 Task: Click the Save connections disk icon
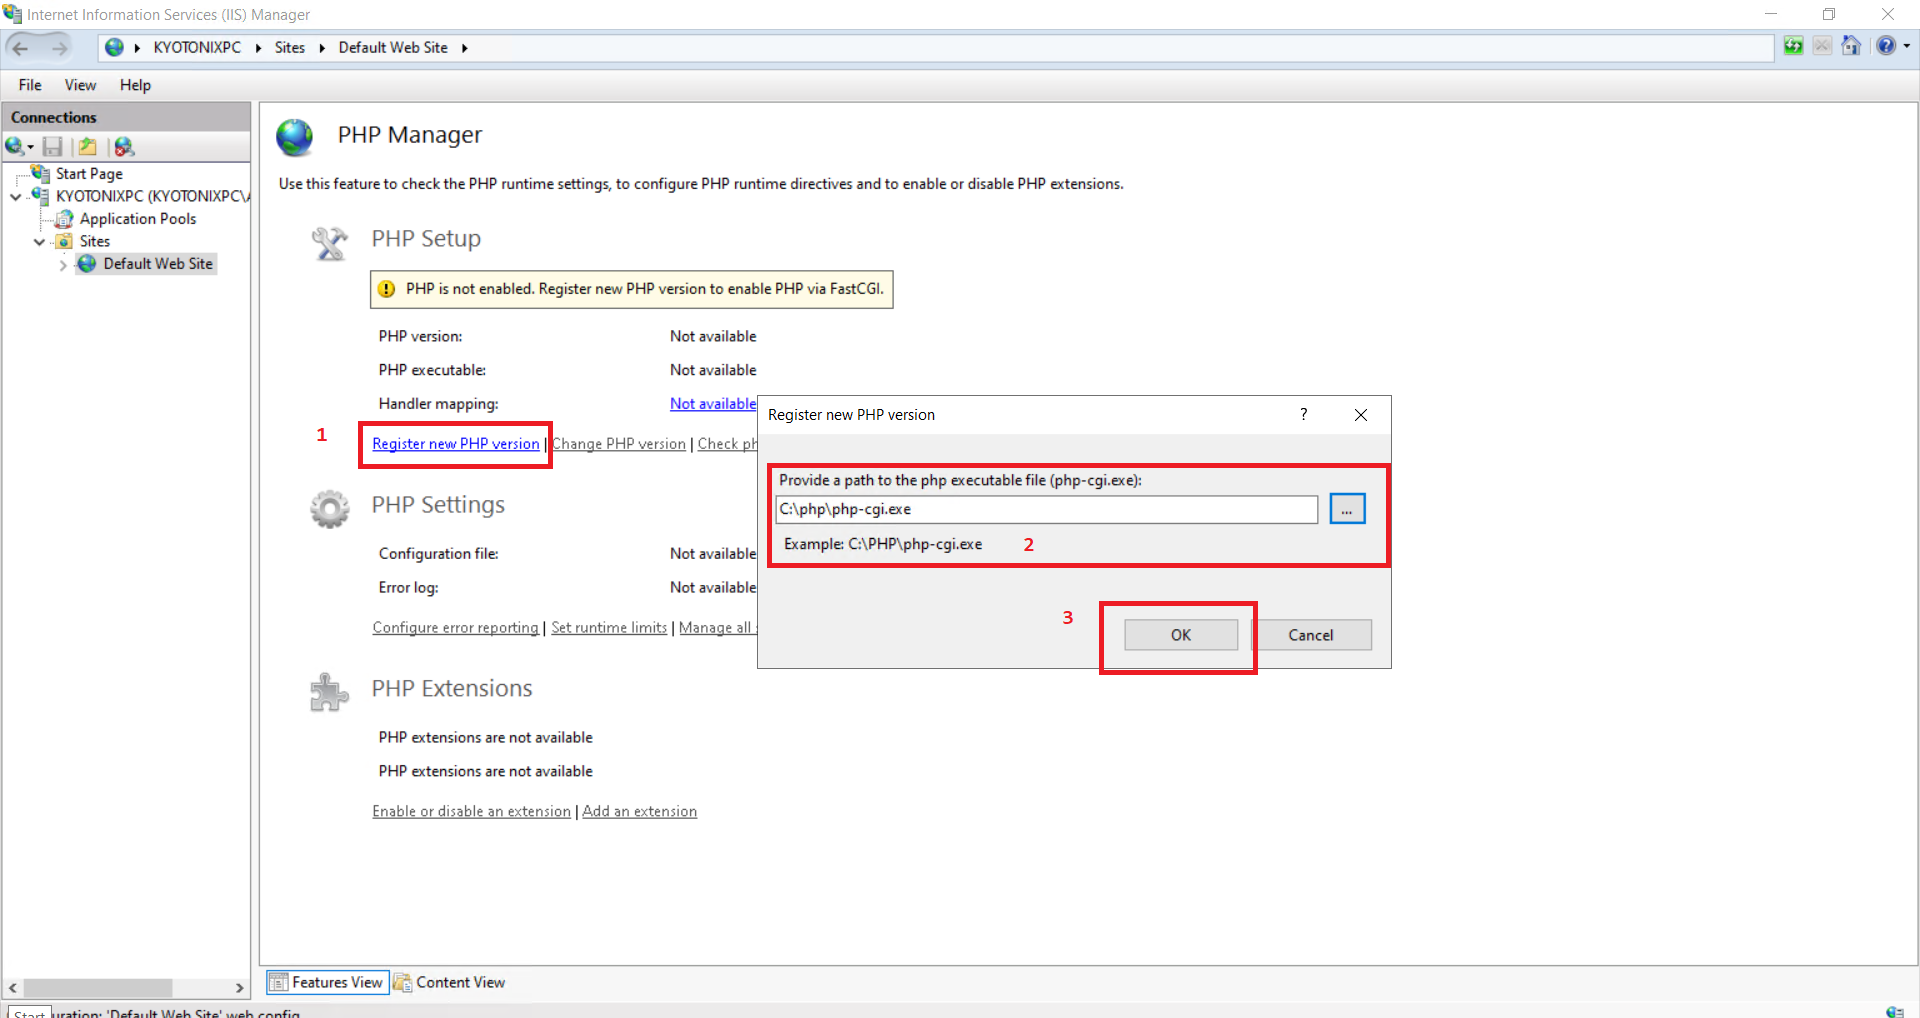click(52, 147)
